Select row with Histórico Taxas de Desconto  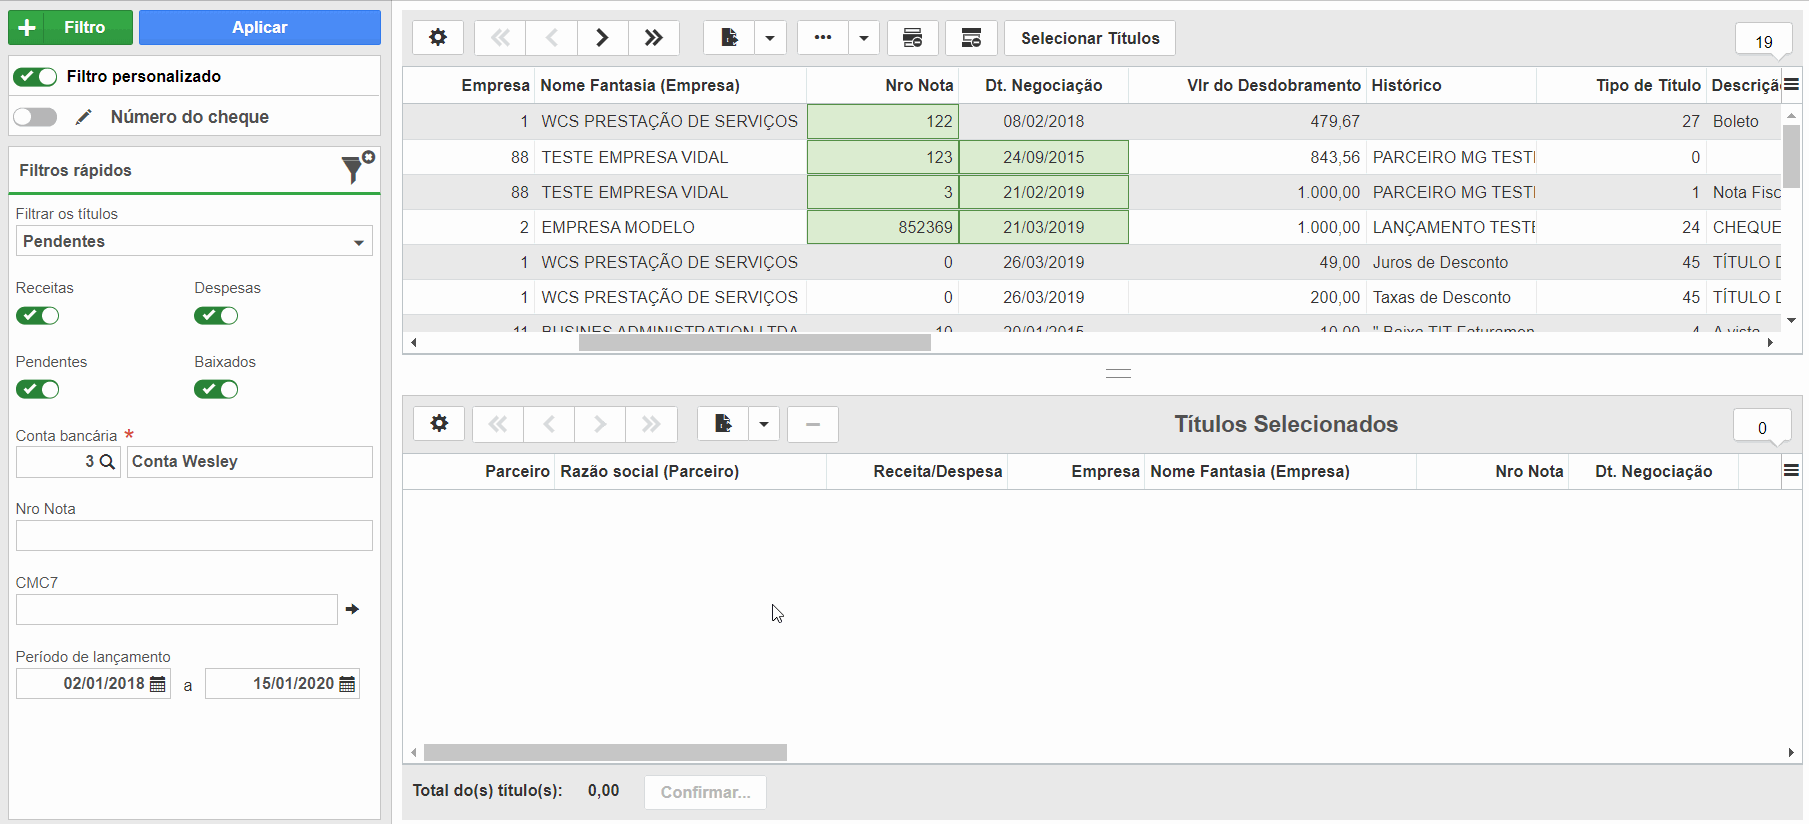(x=1092, y=297)
